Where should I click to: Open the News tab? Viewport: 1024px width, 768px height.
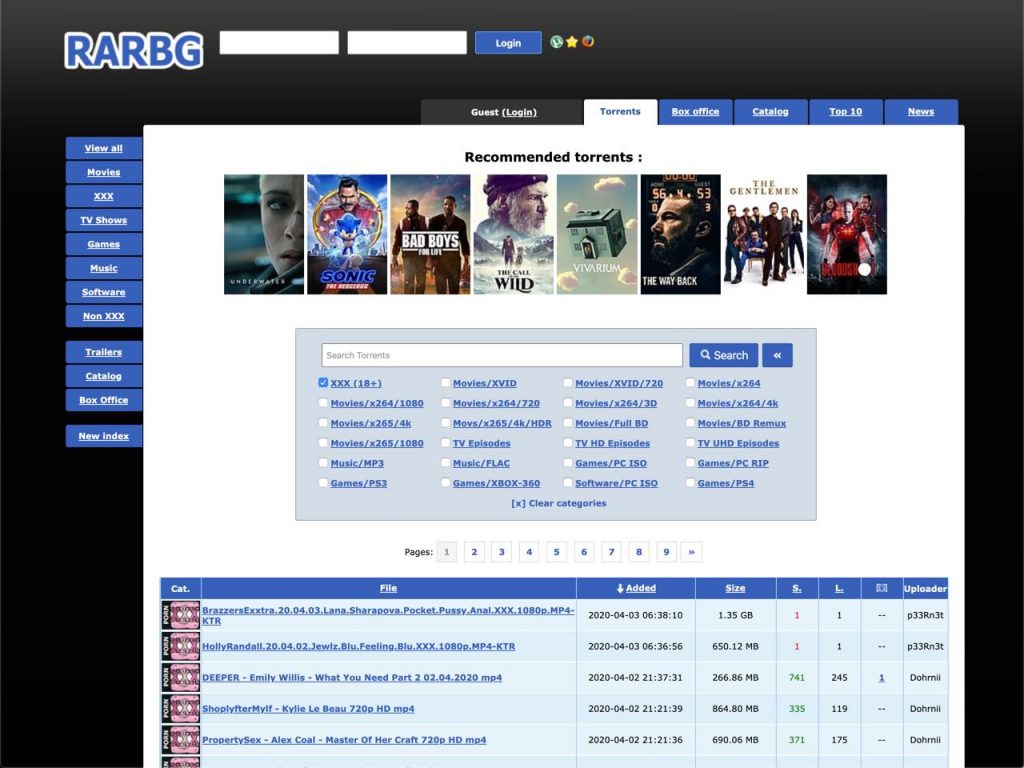[921, 112]
